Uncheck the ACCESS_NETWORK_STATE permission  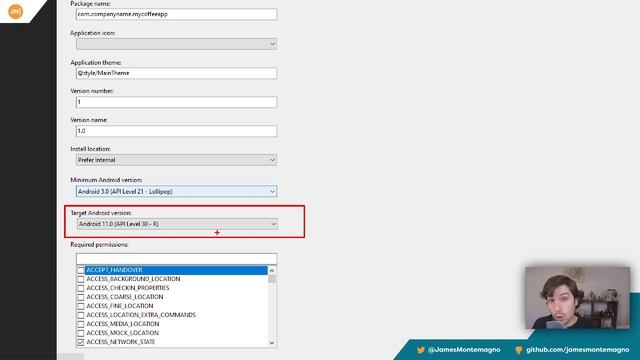pos(81,342)
